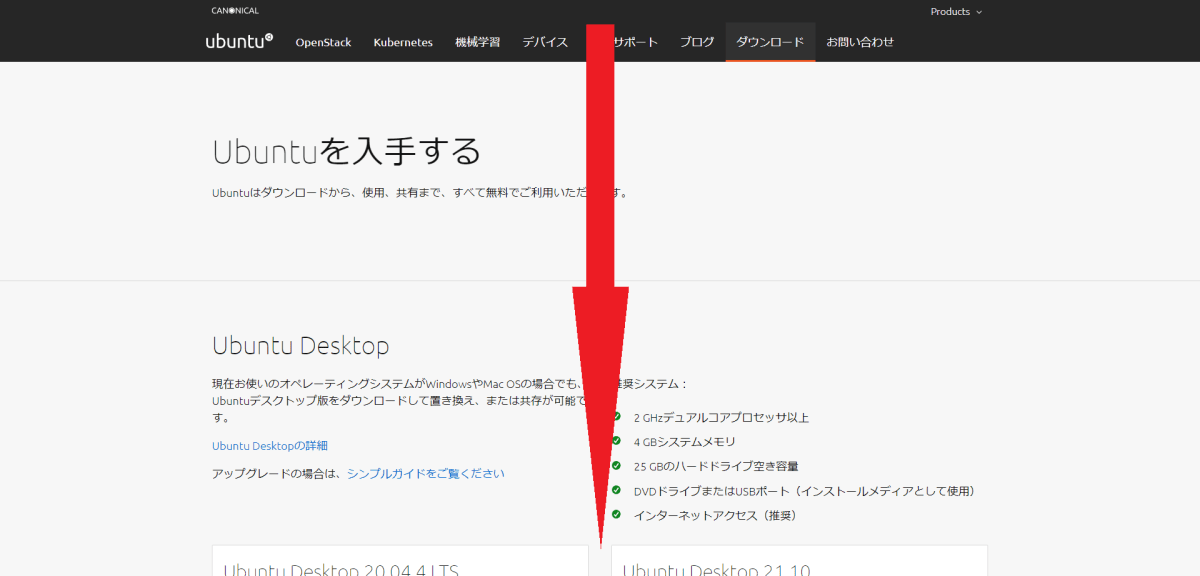The width and height of the screenshot is (1200, 576).
Task: Click the text 4 GBシステムメモリ
Action: 685,442
